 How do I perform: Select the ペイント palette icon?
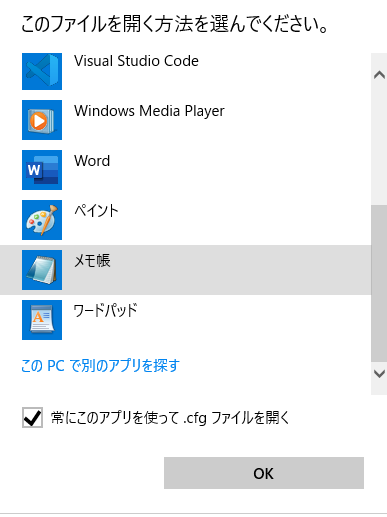42,220
